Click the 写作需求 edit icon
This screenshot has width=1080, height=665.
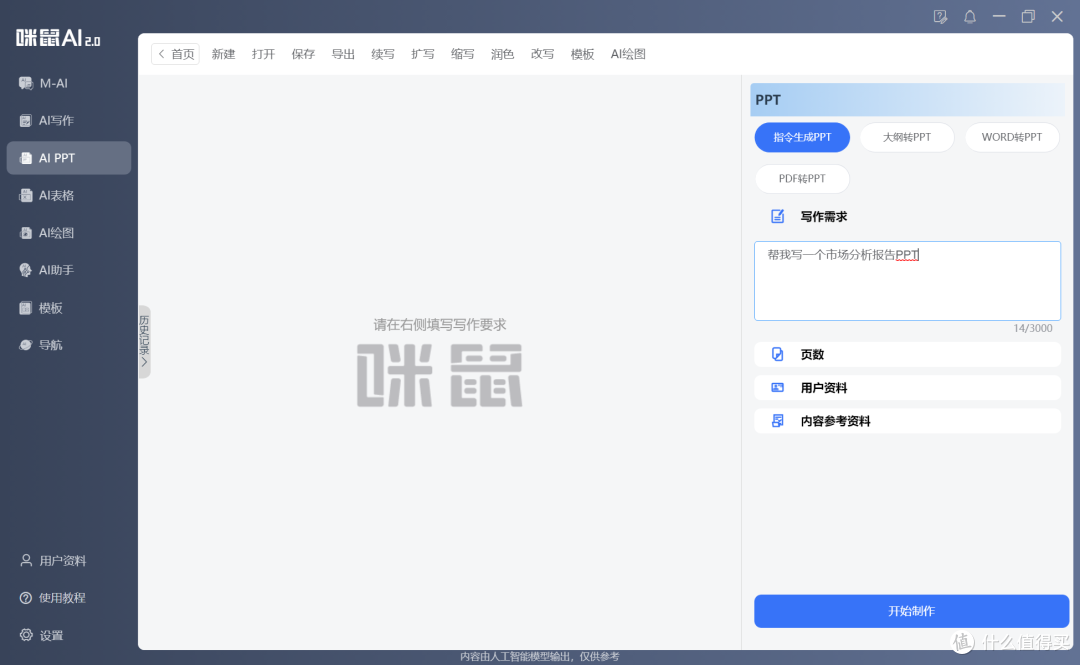tap(777, 216)
